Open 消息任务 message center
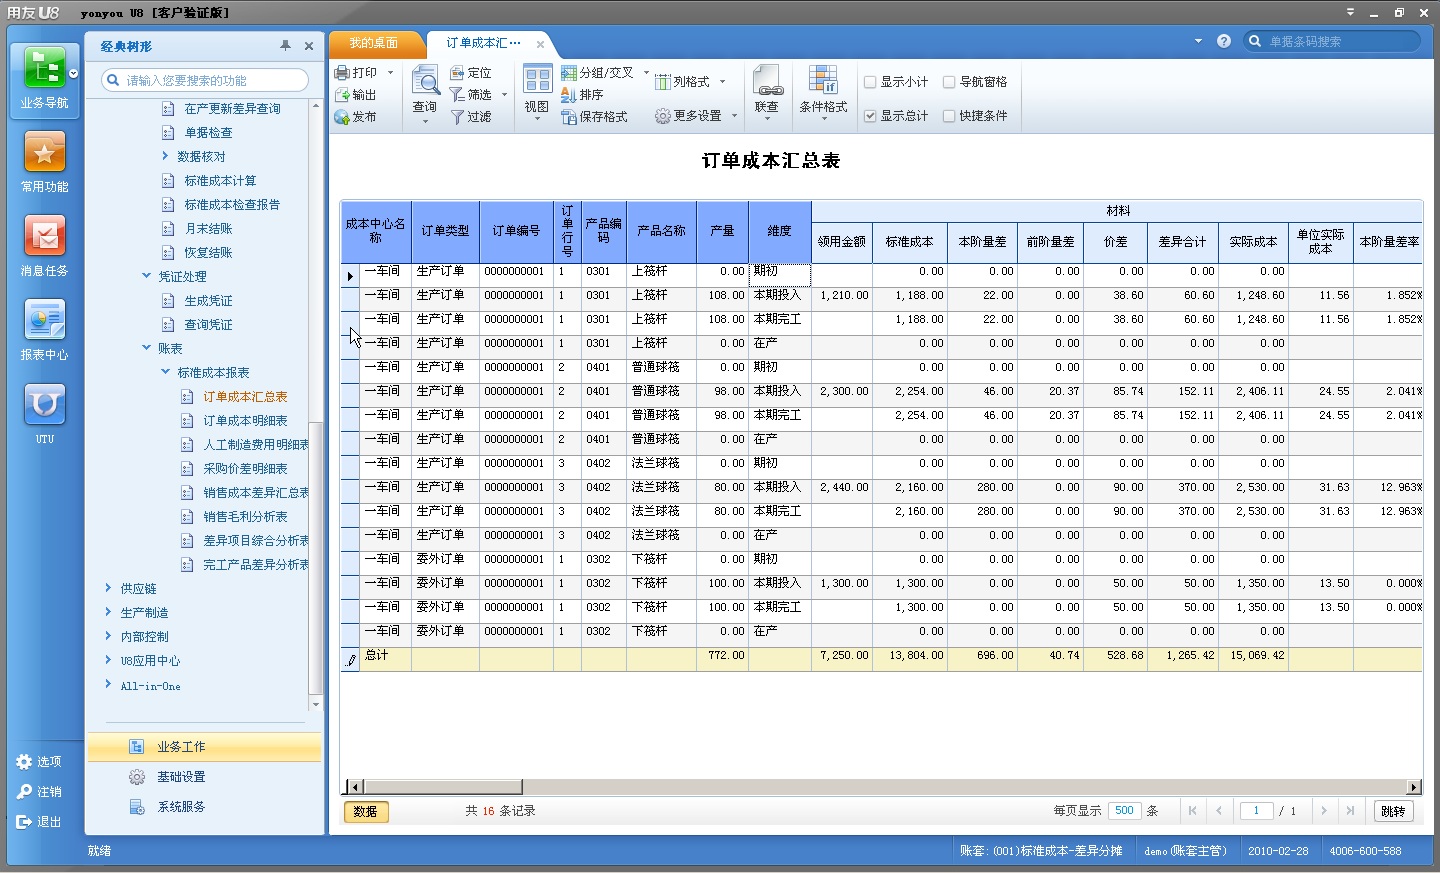 click(44, 246)
